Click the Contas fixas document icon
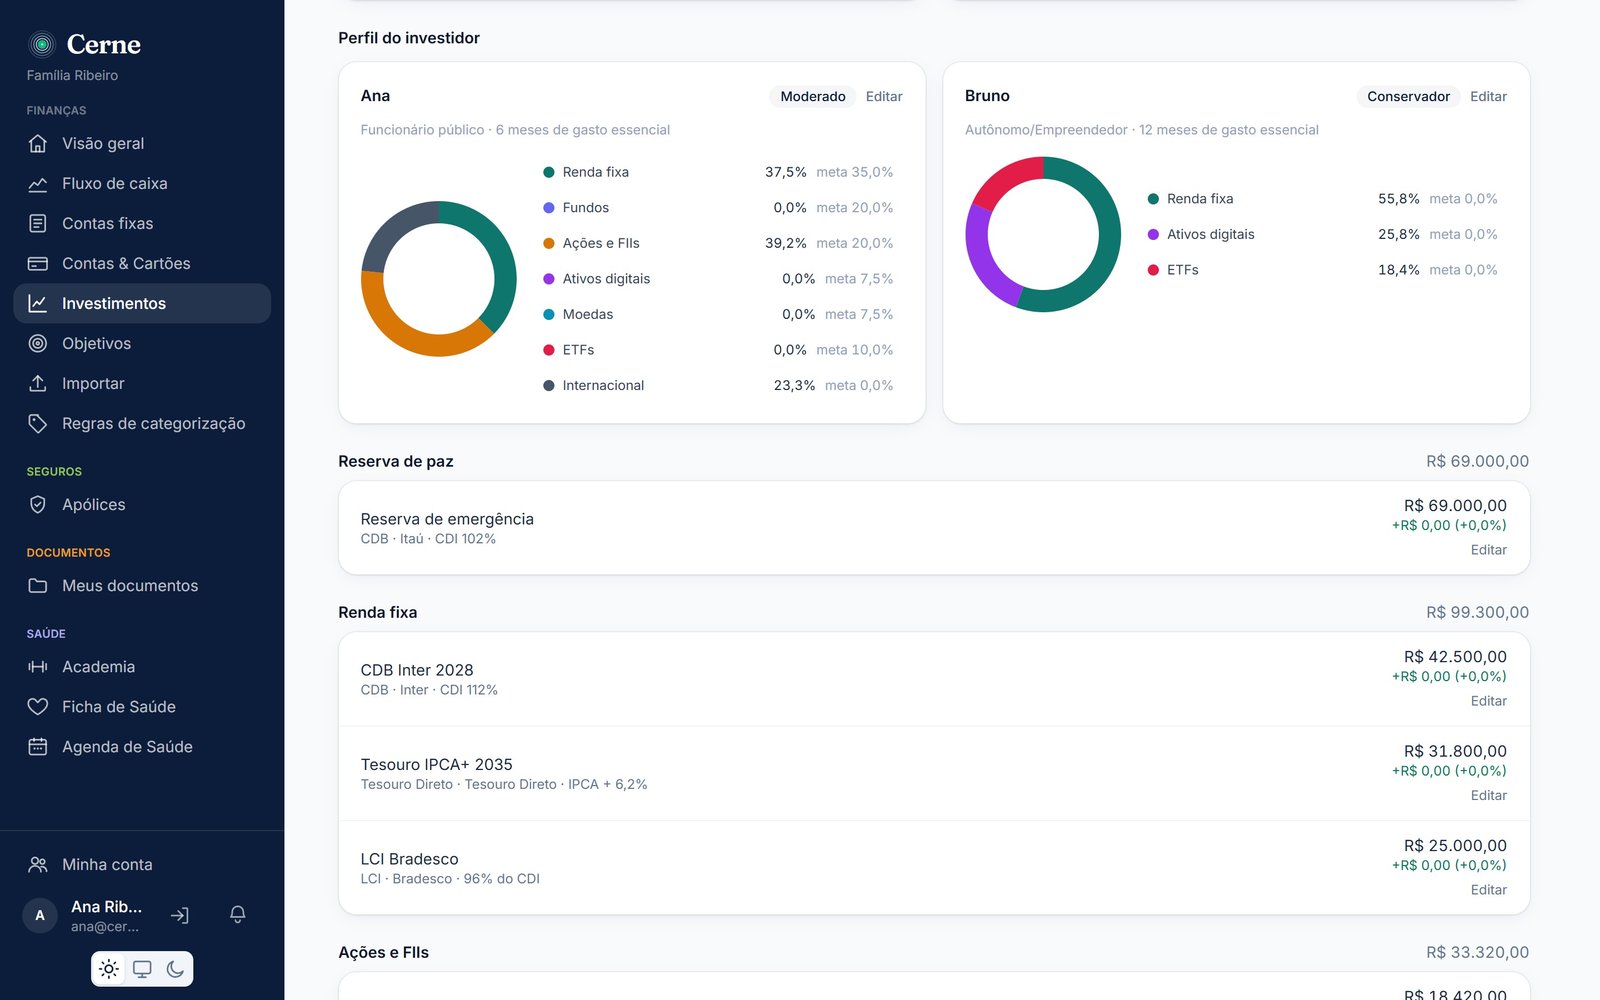1600x1000 pixels. pos(38,223)
